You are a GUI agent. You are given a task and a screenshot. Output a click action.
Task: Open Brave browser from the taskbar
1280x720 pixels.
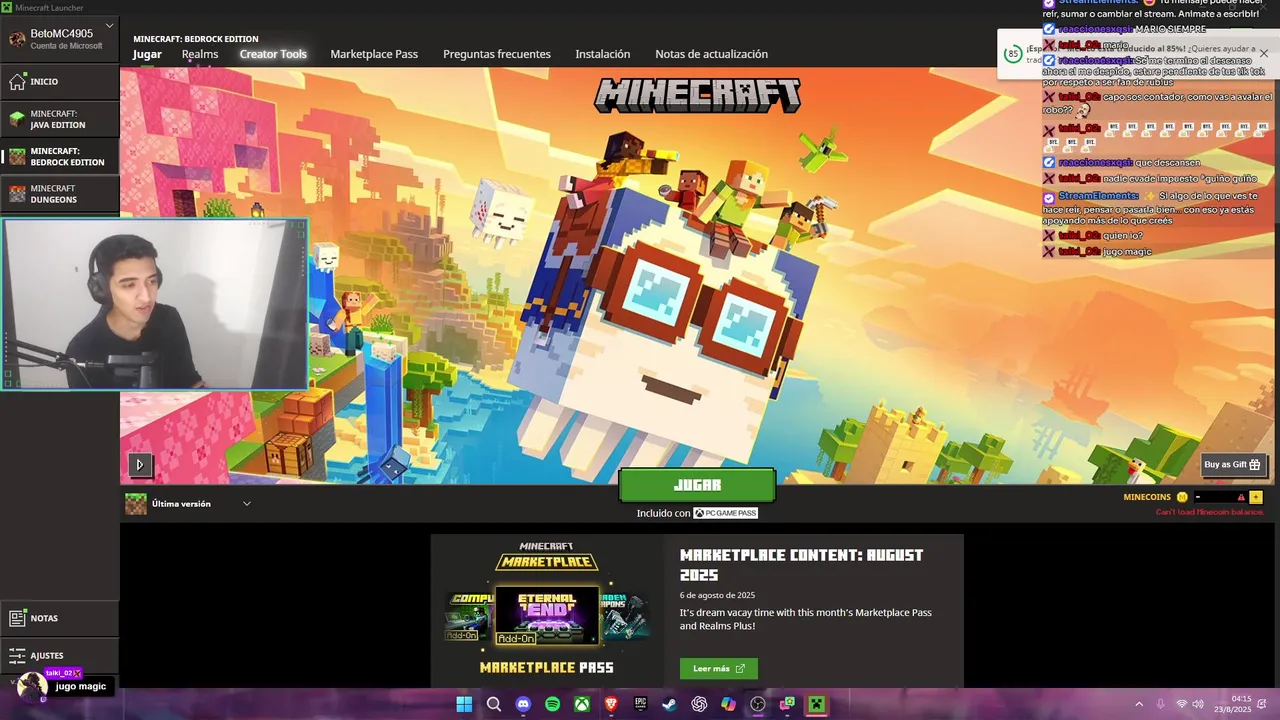pos(611,704)
